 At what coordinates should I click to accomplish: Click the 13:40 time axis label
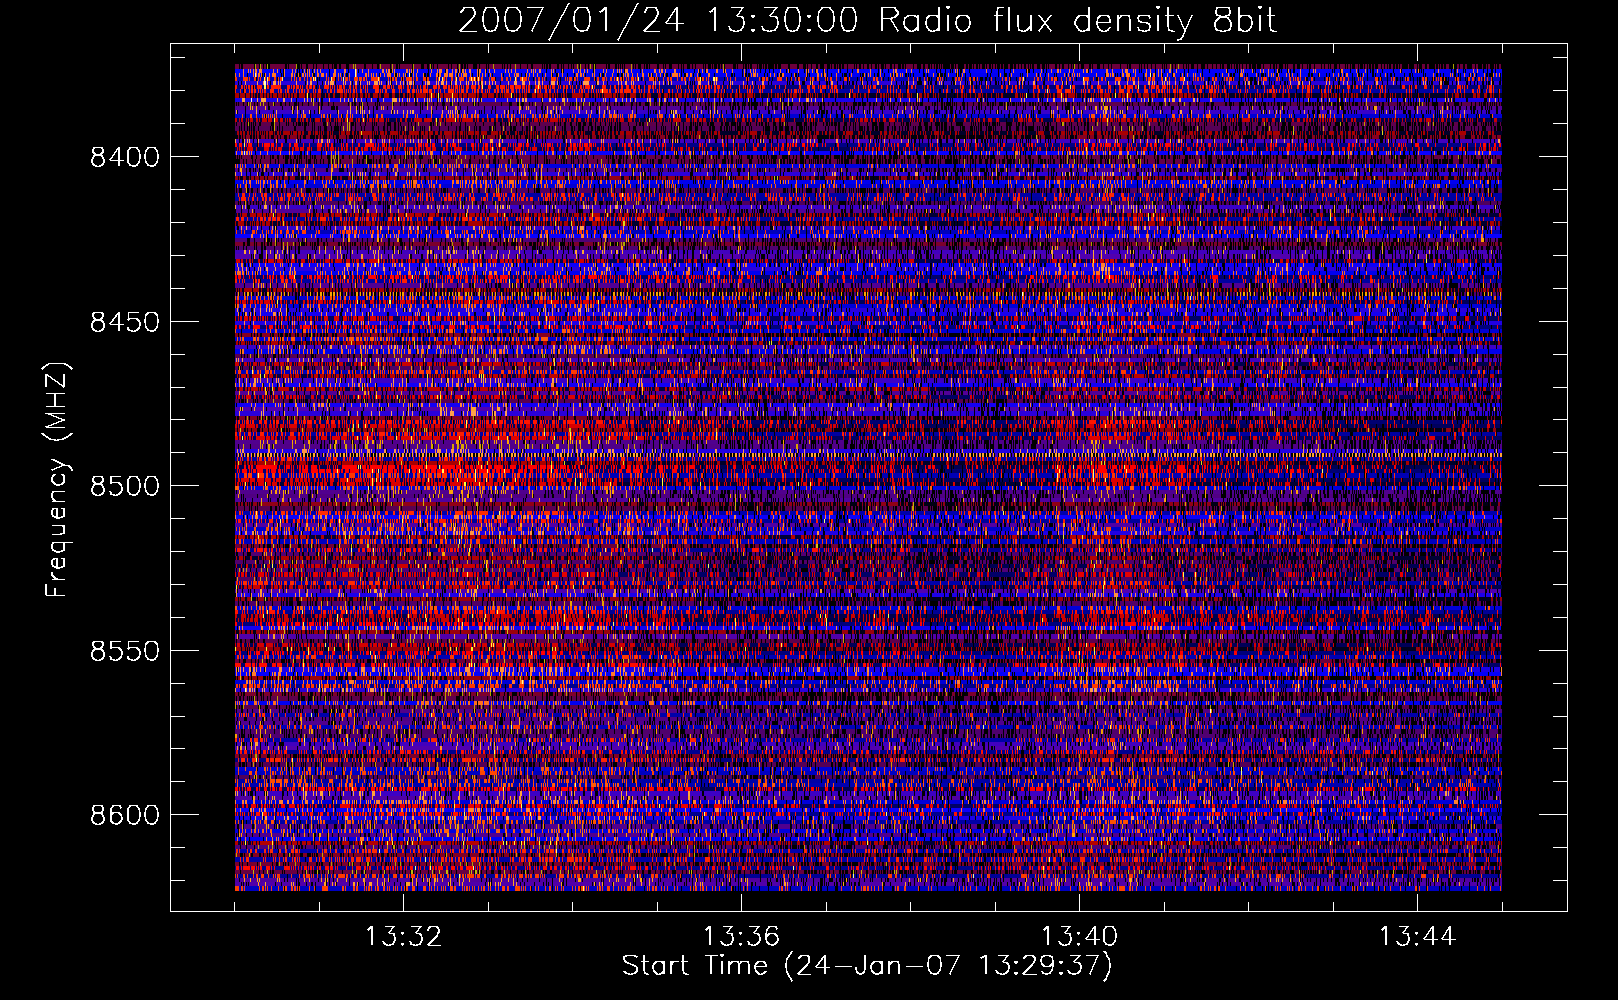[x=1079, y=937]
